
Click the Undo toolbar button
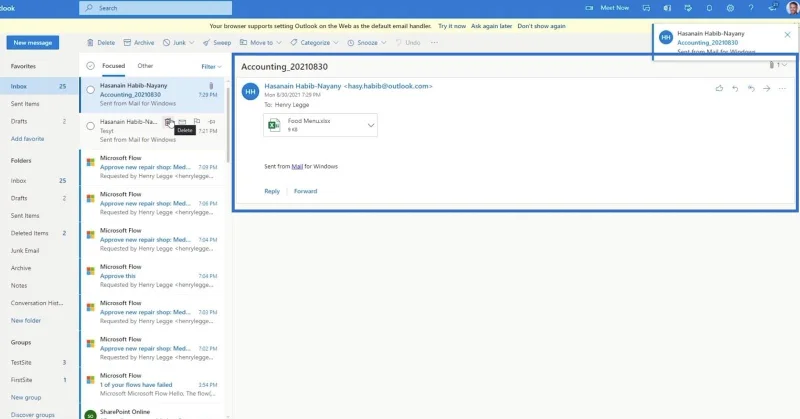click(408, 43)
